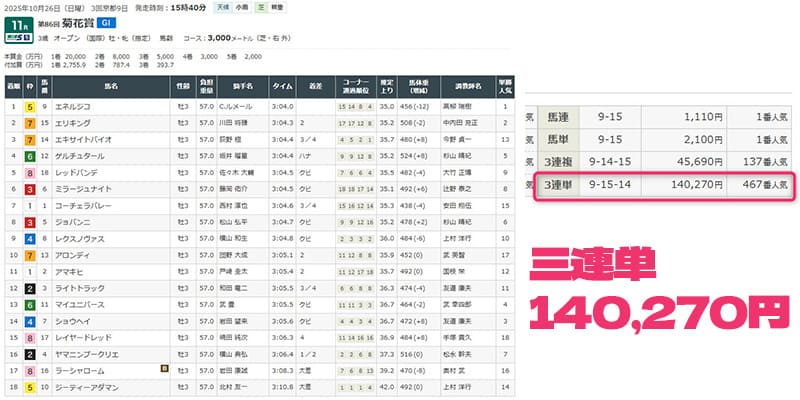
Task: Click the green bracket 6 badge for マイユニバース
Action: (x=30, y=305)
